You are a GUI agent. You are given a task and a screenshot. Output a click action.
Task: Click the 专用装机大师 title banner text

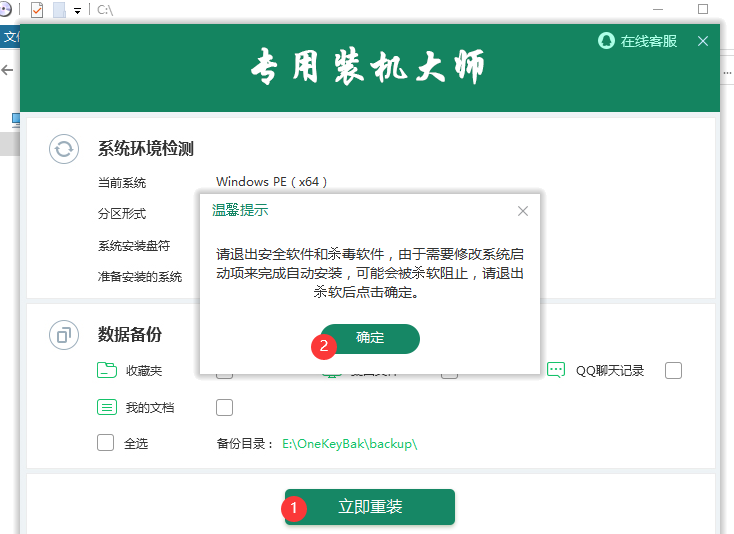pyautogui.click(x=367, y=67)
